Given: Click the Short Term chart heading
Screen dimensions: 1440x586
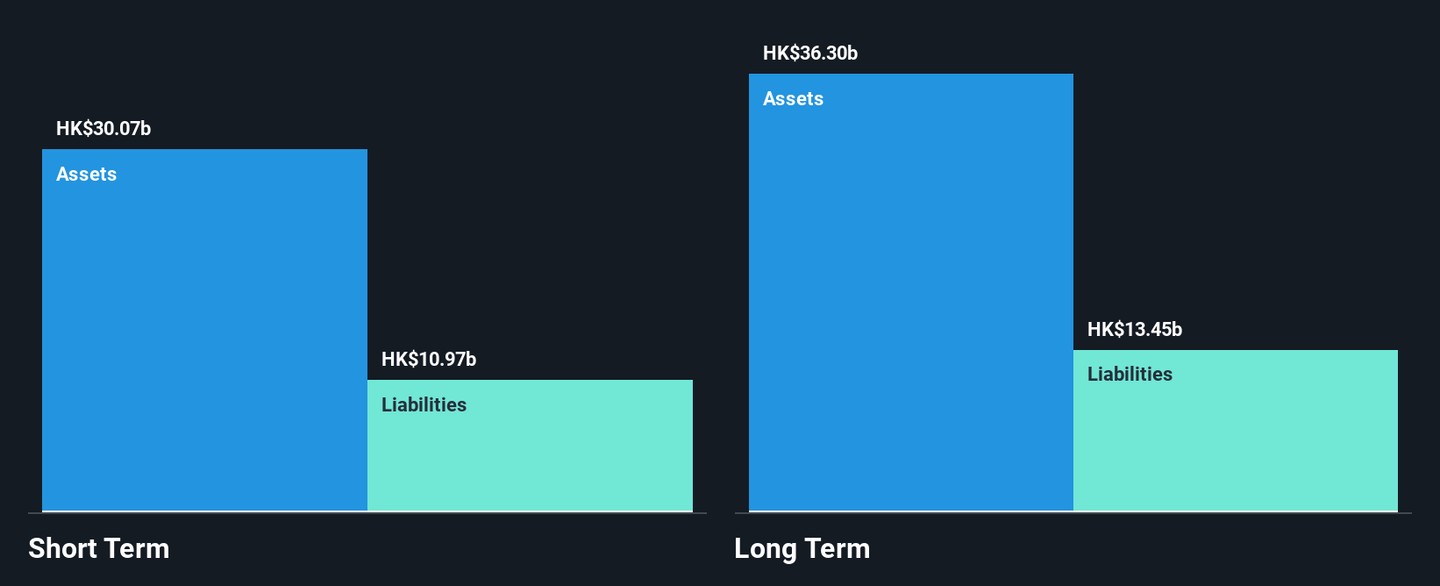Looking at the screenshot, I should pyautogui.click(x=98, y=548).
